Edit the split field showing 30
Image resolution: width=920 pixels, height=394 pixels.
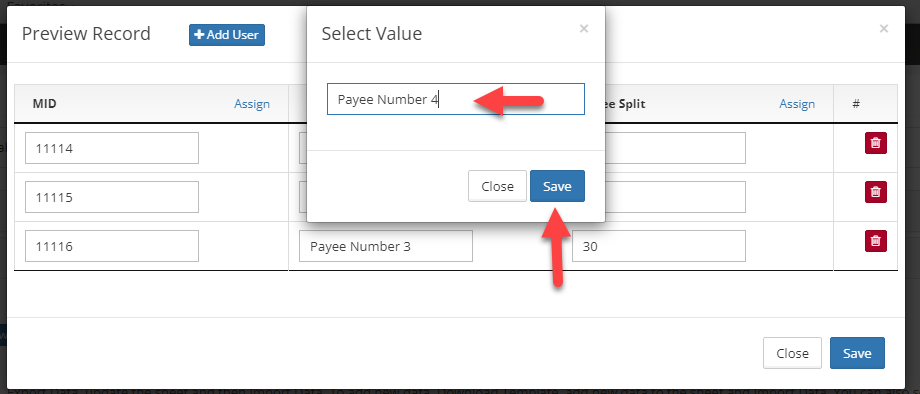pyautogui.click(x=658, y=246)
